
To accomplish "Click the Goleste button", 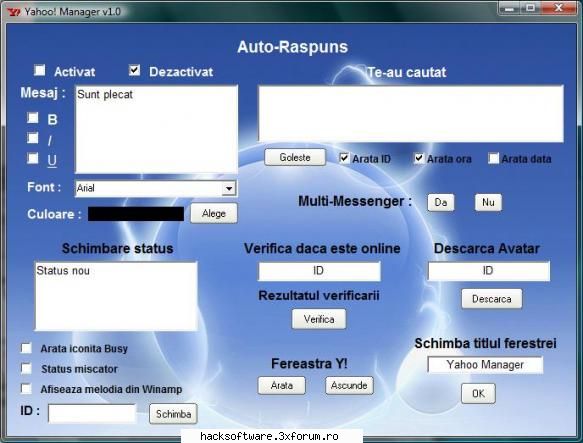I will pos(295,157).
